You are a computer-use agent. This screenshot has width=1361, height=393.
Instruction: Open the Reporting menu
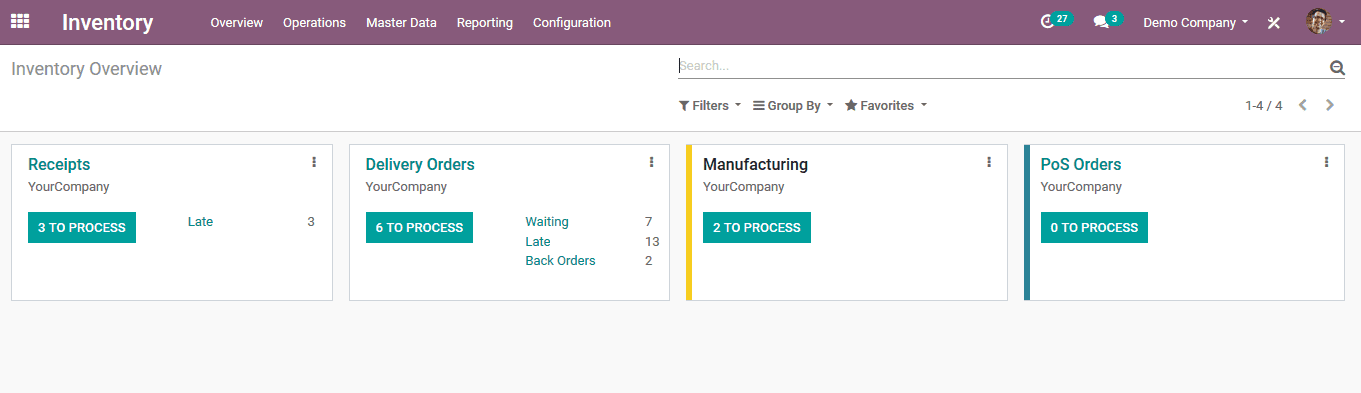(x=485, y=22)
